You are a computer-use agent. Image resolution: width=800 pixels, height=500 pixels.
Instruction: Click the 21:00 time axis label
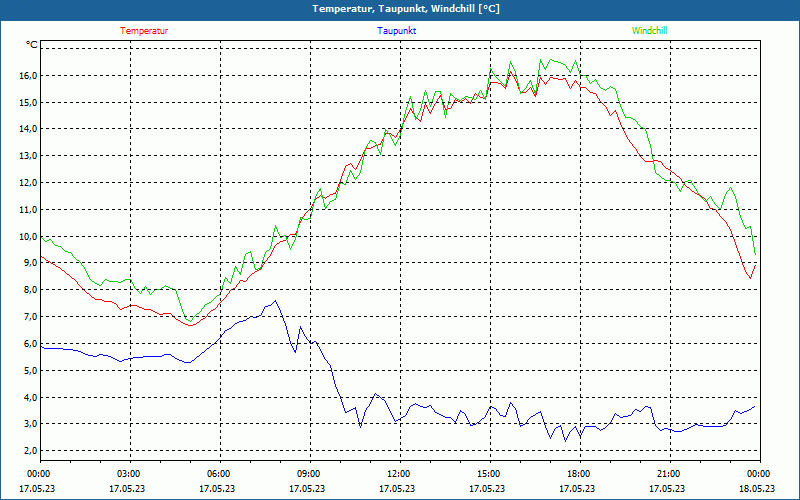669,474
